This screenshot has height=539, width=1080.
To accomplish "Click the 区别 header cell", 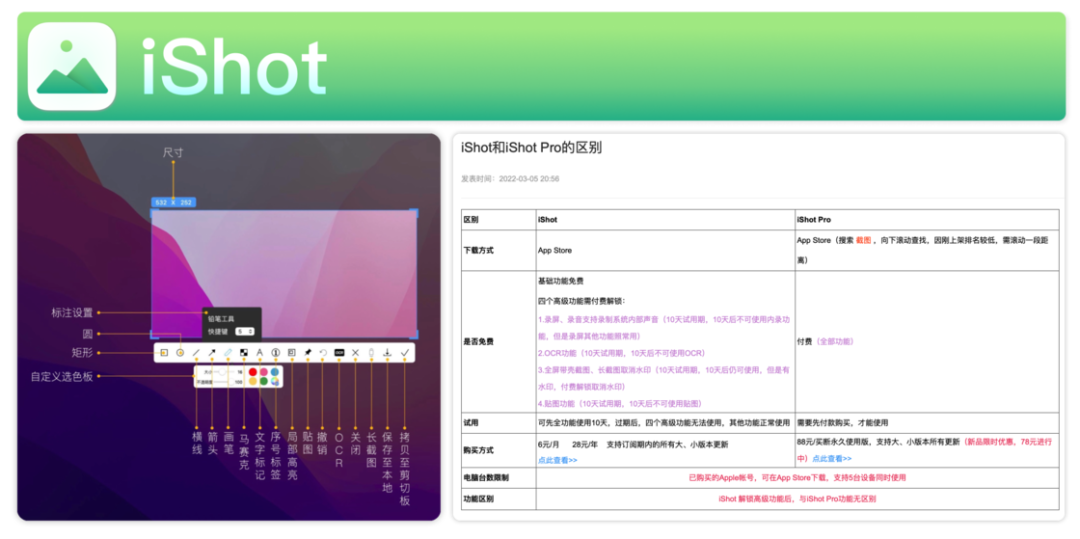I will click(499, 220).
